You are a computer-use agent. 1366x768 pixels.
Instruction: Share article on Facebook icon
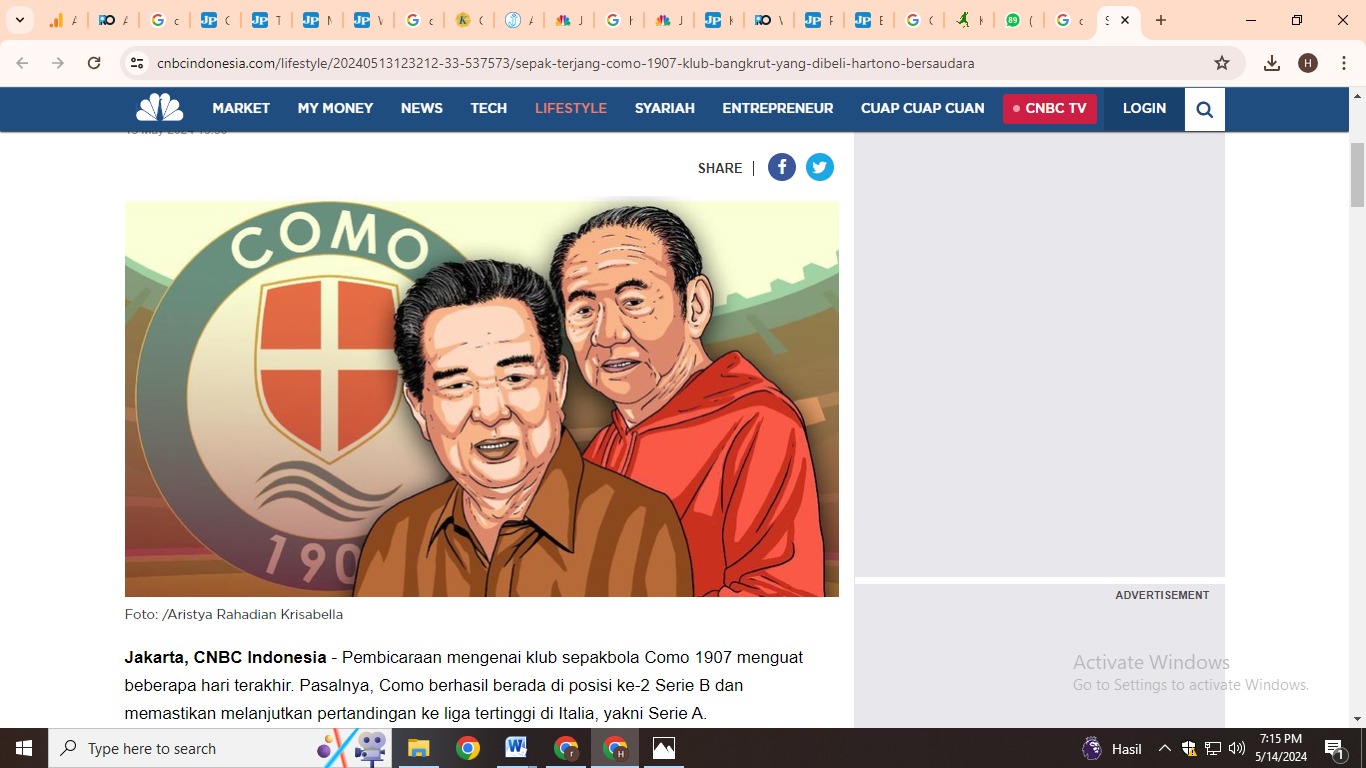[x=781, y=168]
